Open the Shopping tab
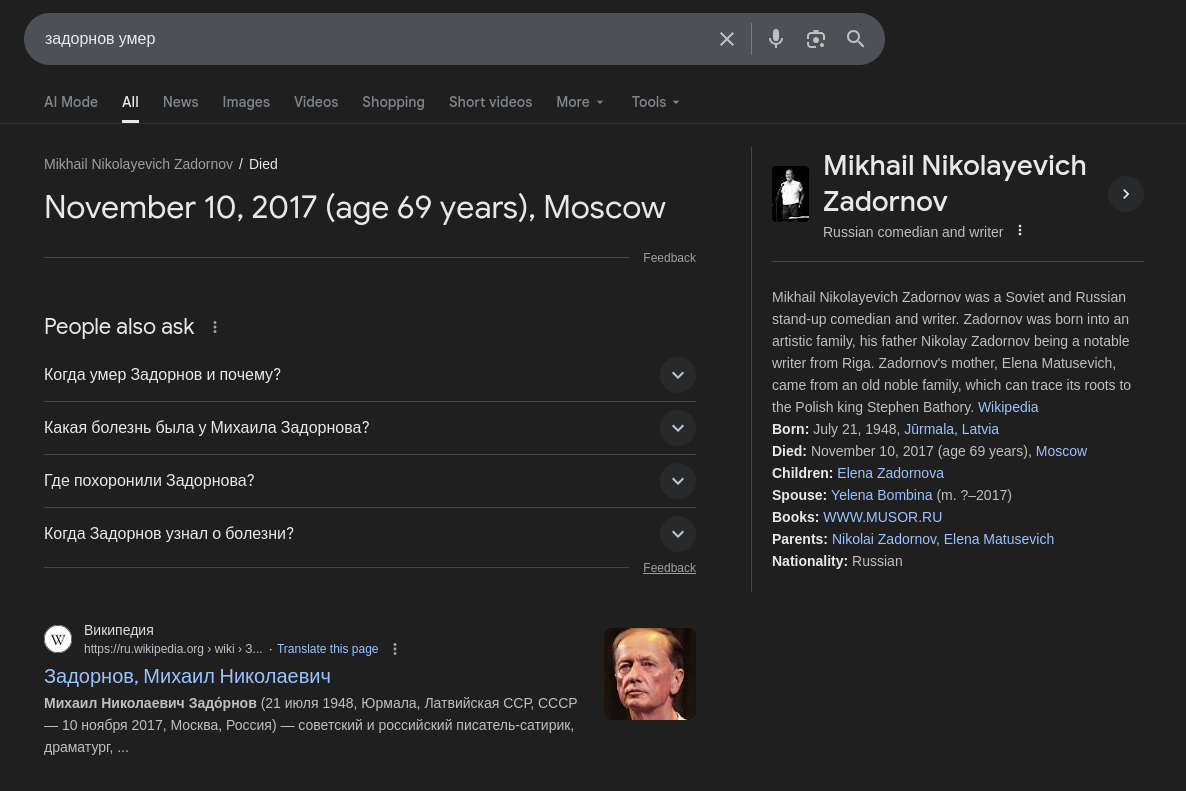Image resolution: width=1186 pixels, height=791 pixels. pyautogui.click(x=393, y=102)
